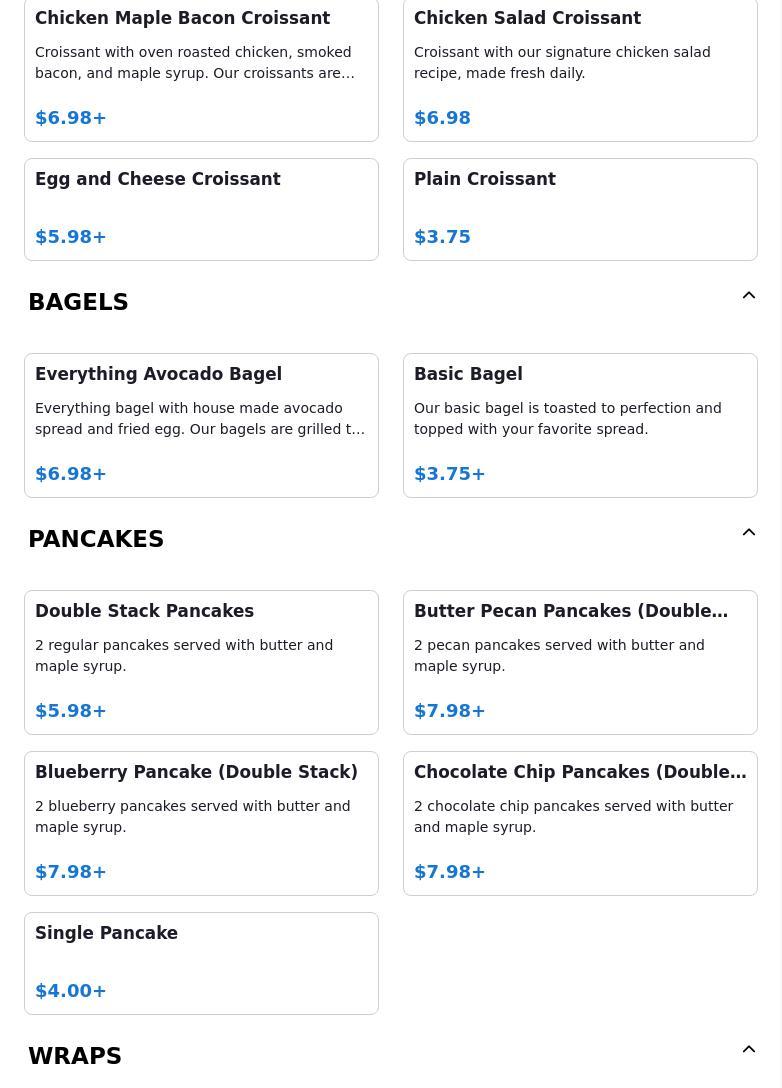The width and height of the screenshot is (782, 1088).
Task: Open the Plain Croissant item
Action: tap(580, 210)
